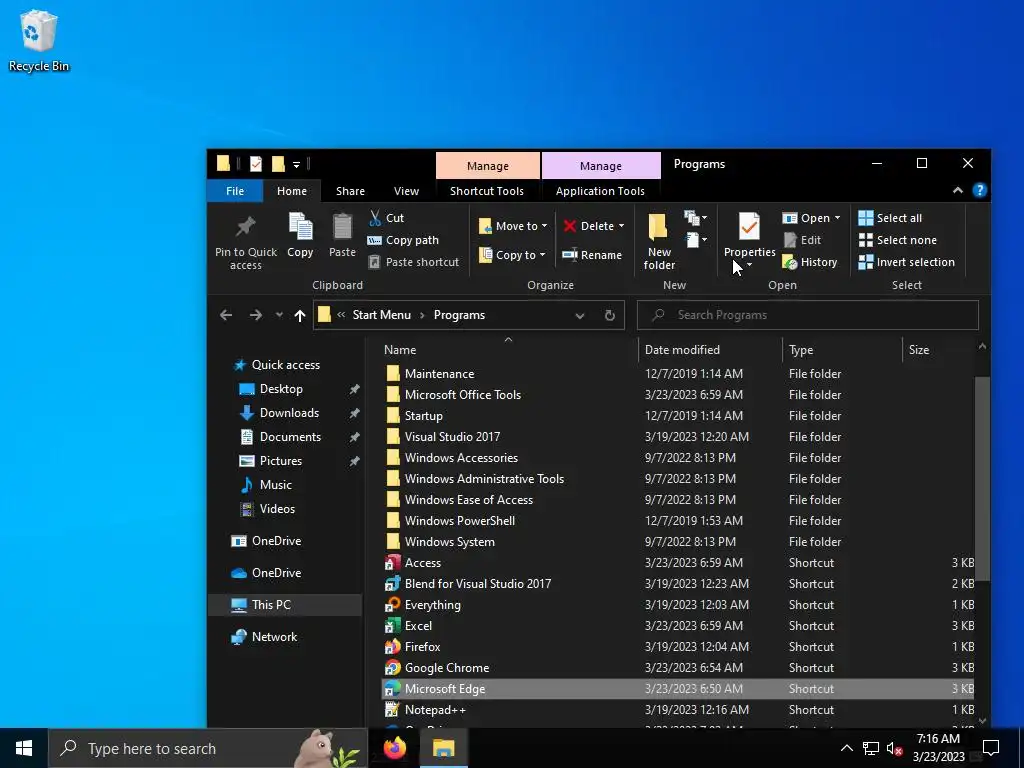This screenshot has height=768, width=1024.
Task: Click Paste shortcut in ribbon
Action: 413,262
